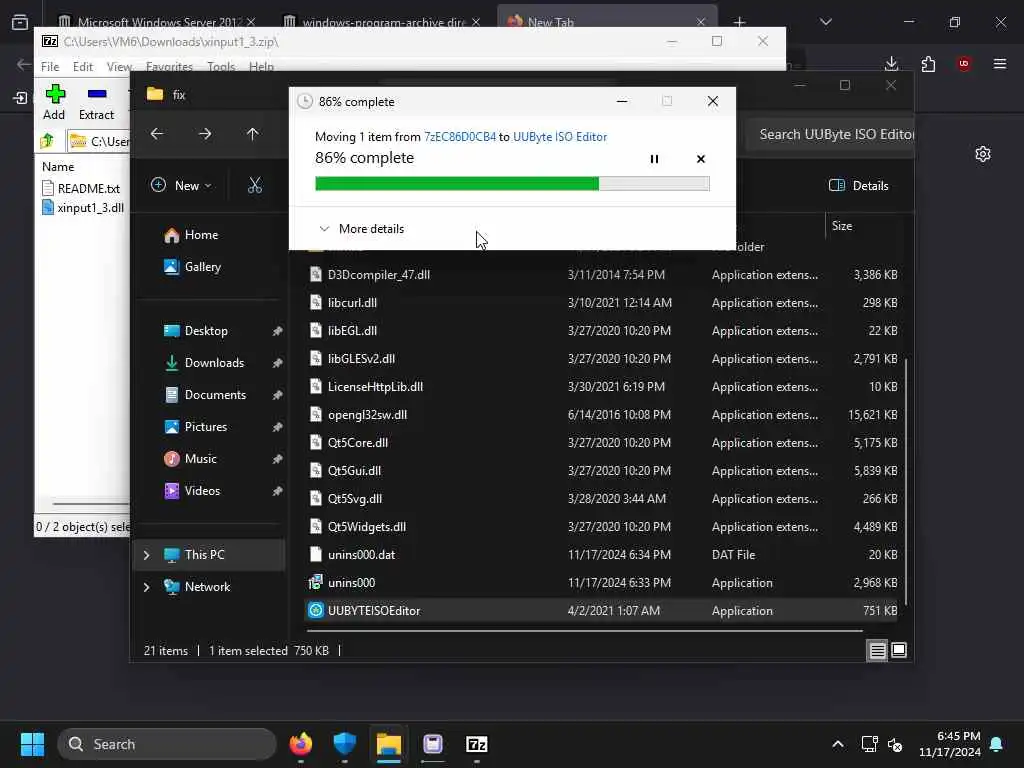Click the Extract button in 7-Zip
1024x768 pixels.
pos(97,103)
